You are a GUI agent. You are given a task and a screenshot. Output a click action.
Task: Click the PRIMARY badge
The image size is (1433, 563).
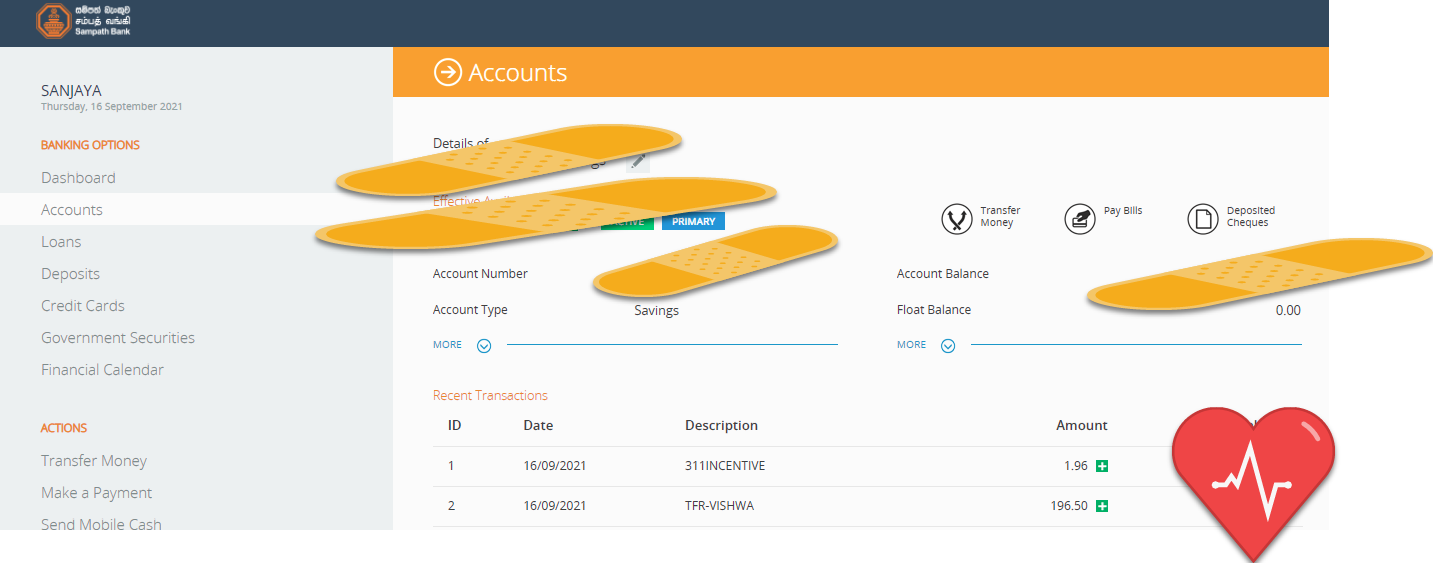click(x=693, y=221)
